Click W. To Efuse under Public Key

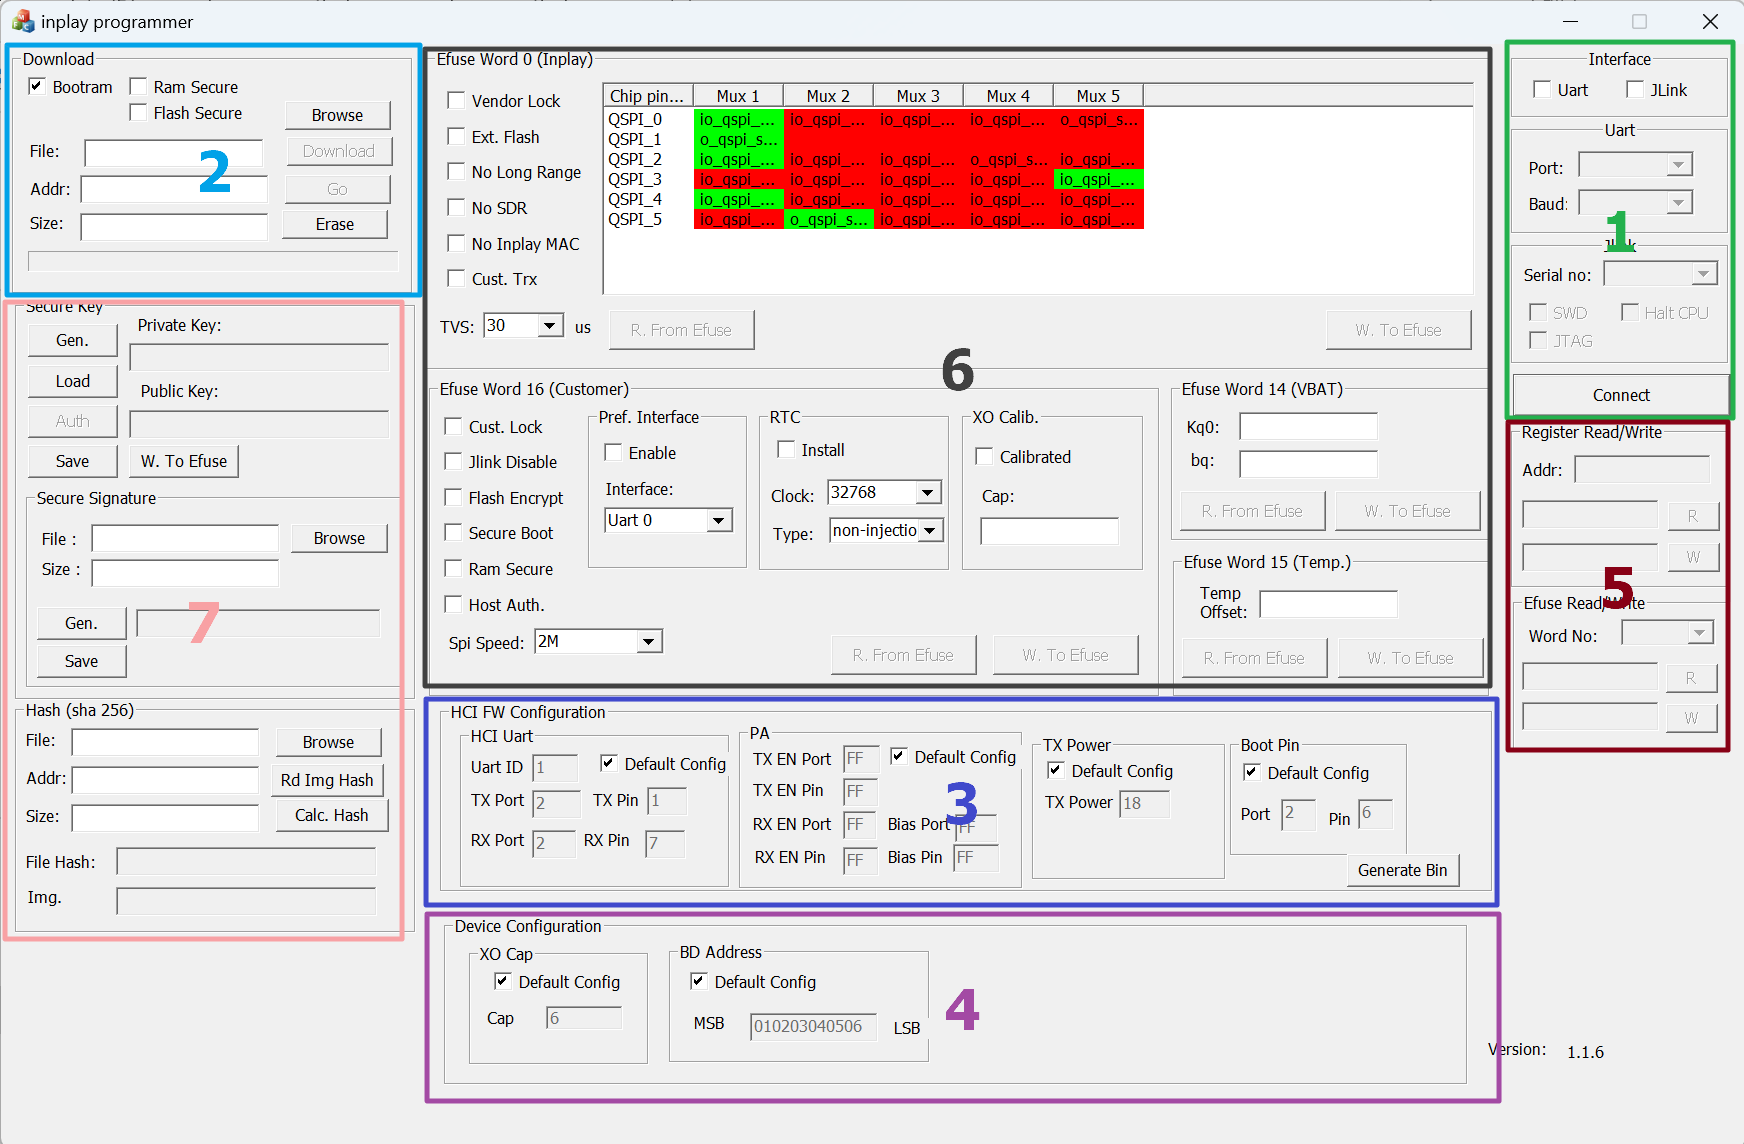click(x=184, y=461)
